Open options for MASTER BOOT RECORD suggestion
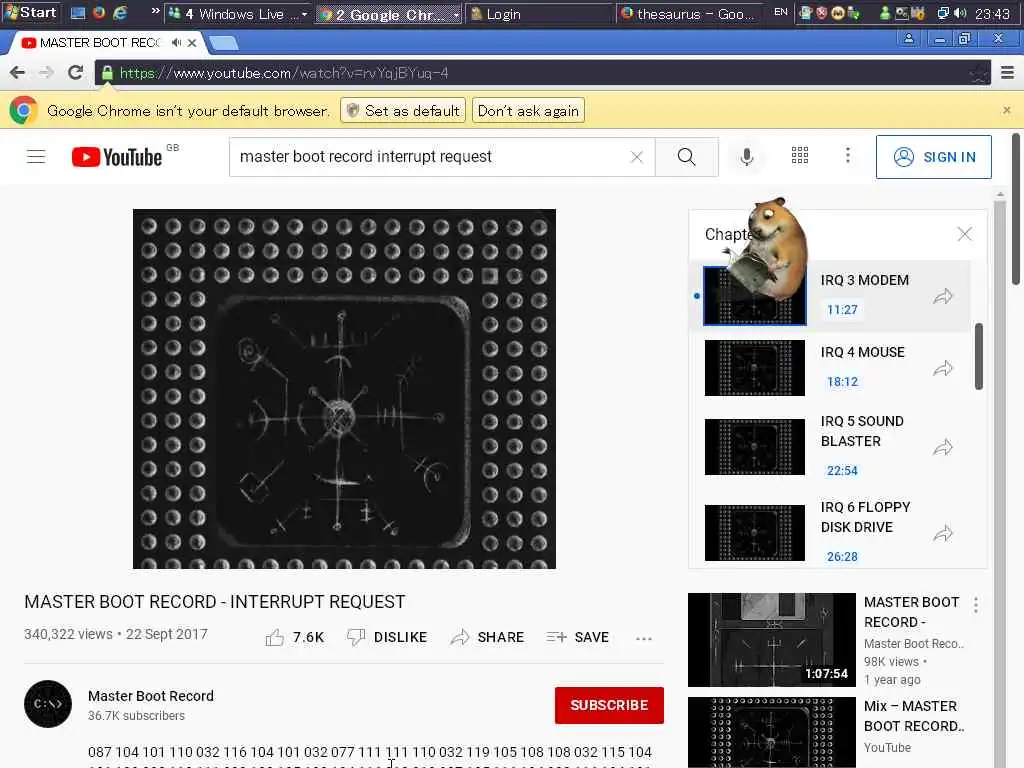The height and width of the screenshot is (768, 1024). [x=976, y=605]
